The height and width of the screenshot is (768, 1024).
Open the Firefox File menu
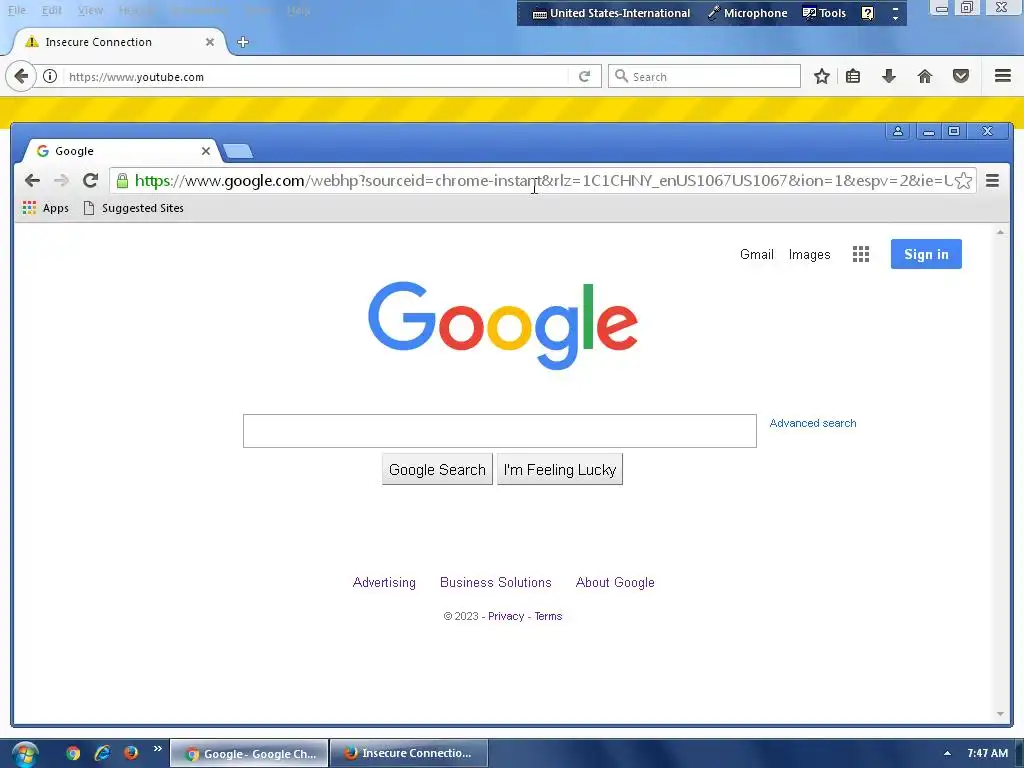(x=17, y=10)
